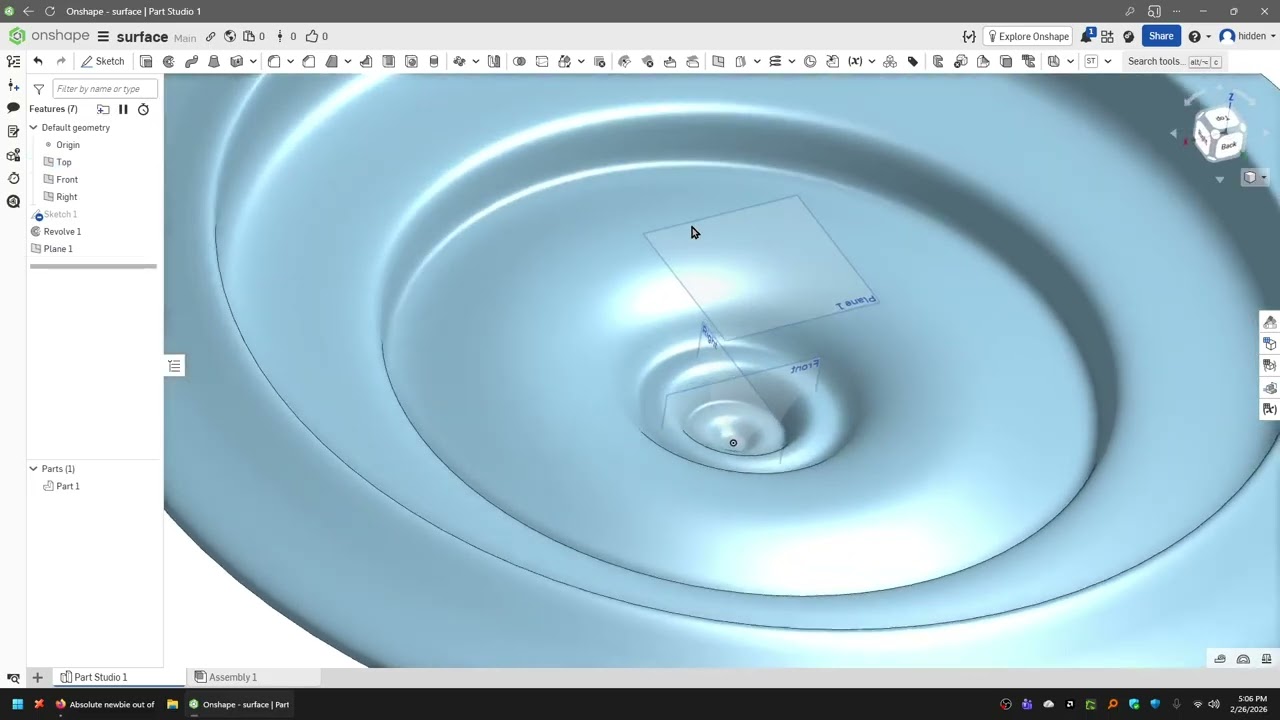This screenshot has height=720, width=1280.
Task: Select Sketch 1 in feature tree
Action: [x=60, y=214]
